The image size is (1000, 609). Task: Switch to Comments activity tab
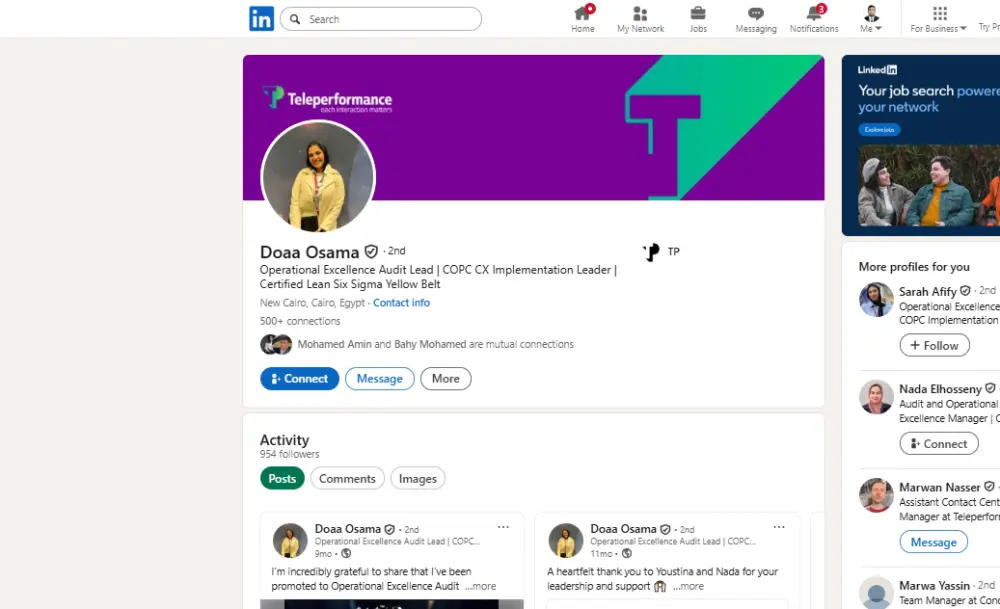347,479
